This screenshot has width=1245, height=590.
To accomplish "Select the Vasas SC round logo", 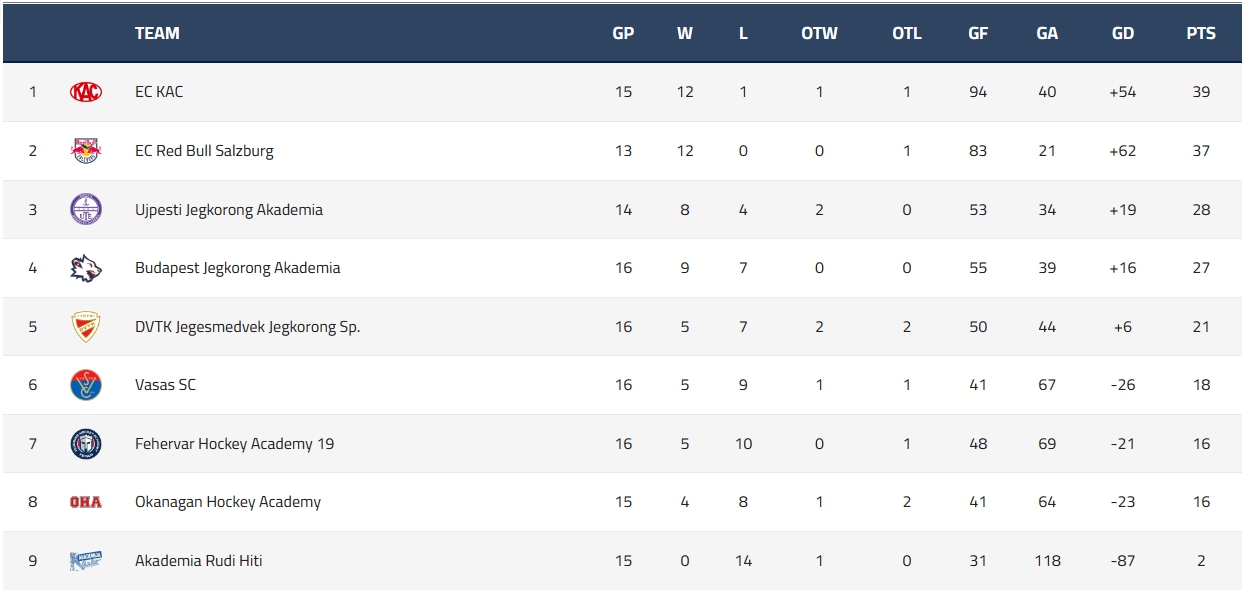I will [86, 385].
